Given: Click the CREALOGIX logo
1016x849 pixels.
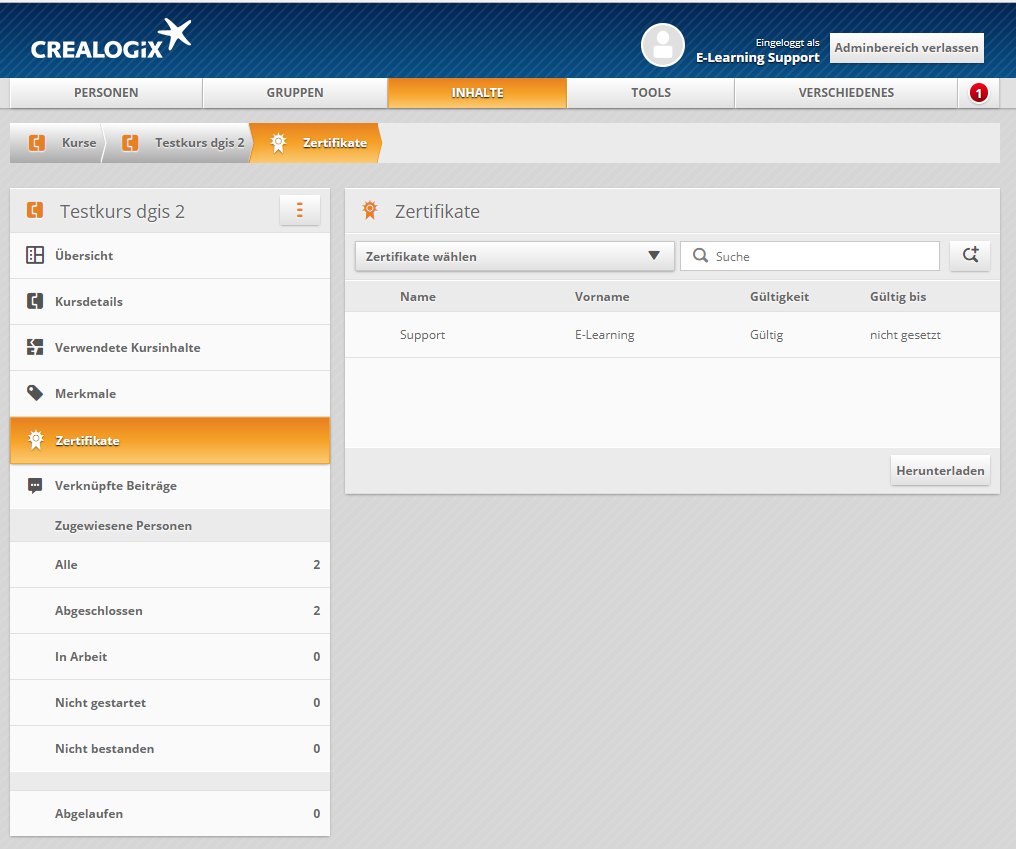Looking at the screenshot, I should 110,40.
